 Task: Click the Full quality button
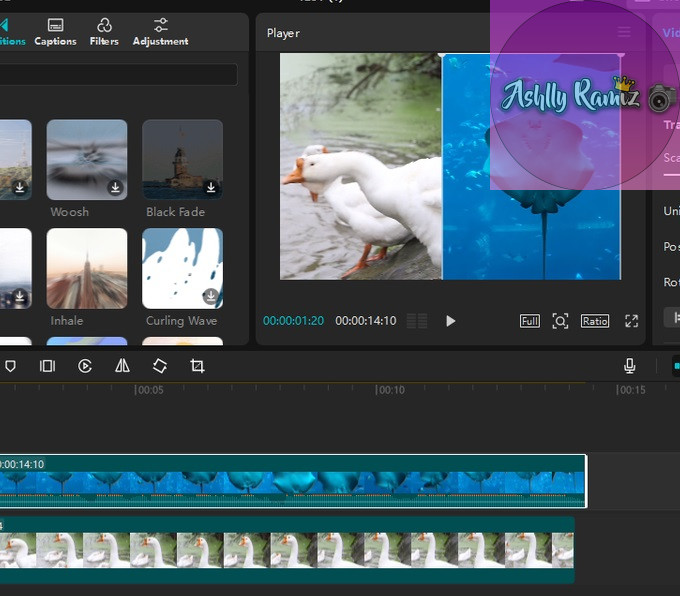point(530,321)
